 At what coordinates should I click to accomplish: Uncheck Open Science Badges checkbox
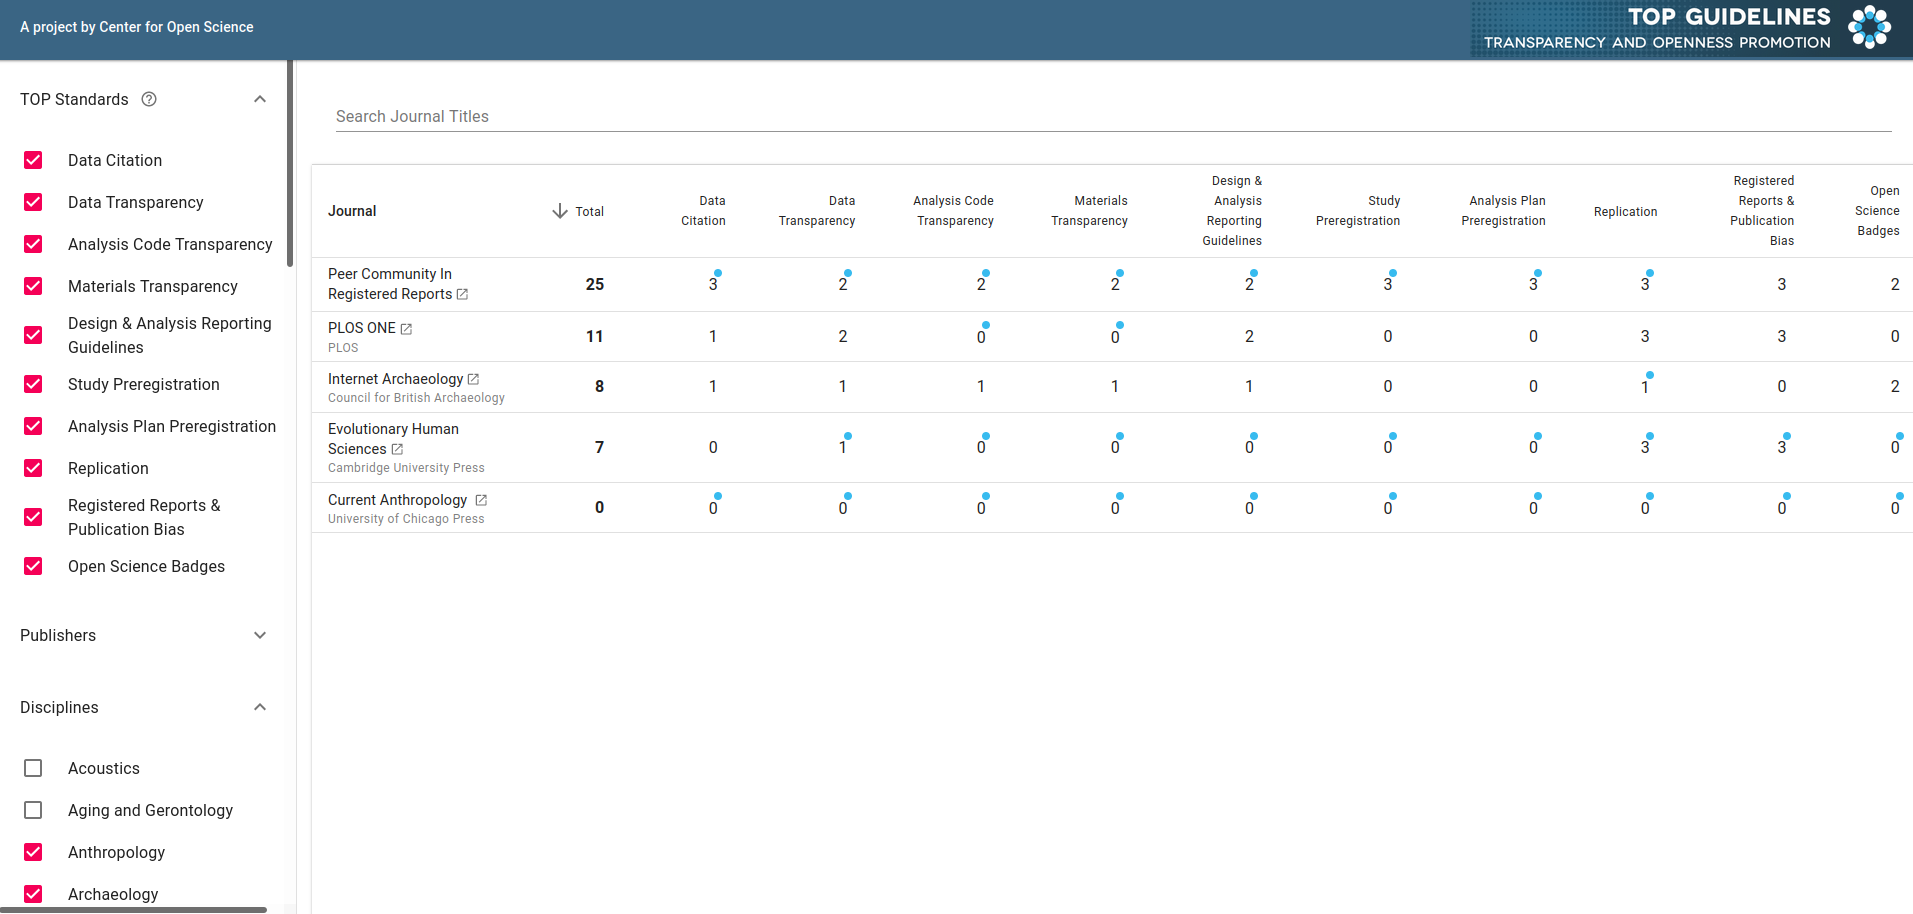[x=33, y=566]
